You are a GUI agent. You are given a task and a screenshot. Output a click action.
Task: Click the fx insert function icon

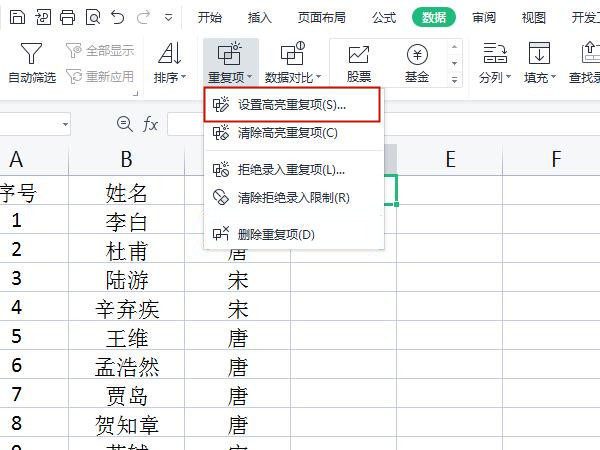151,124
